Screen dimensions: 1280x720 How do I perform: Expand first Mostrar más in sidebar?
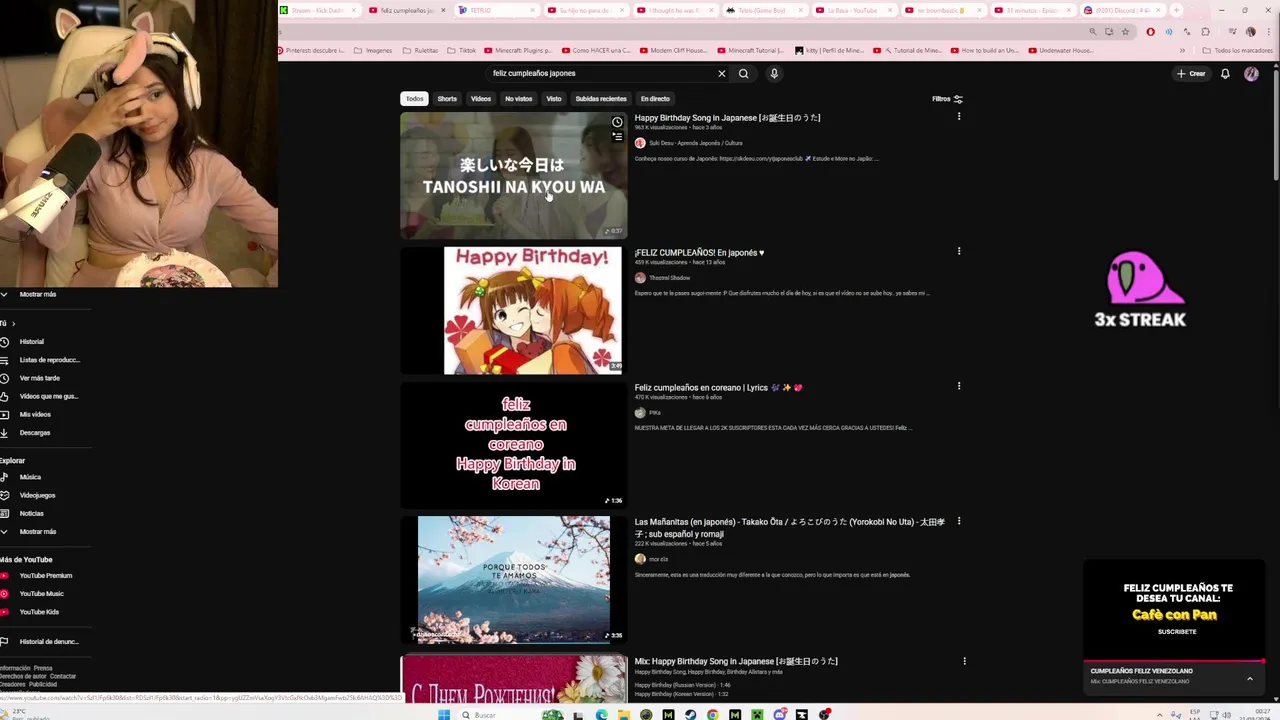38,294
